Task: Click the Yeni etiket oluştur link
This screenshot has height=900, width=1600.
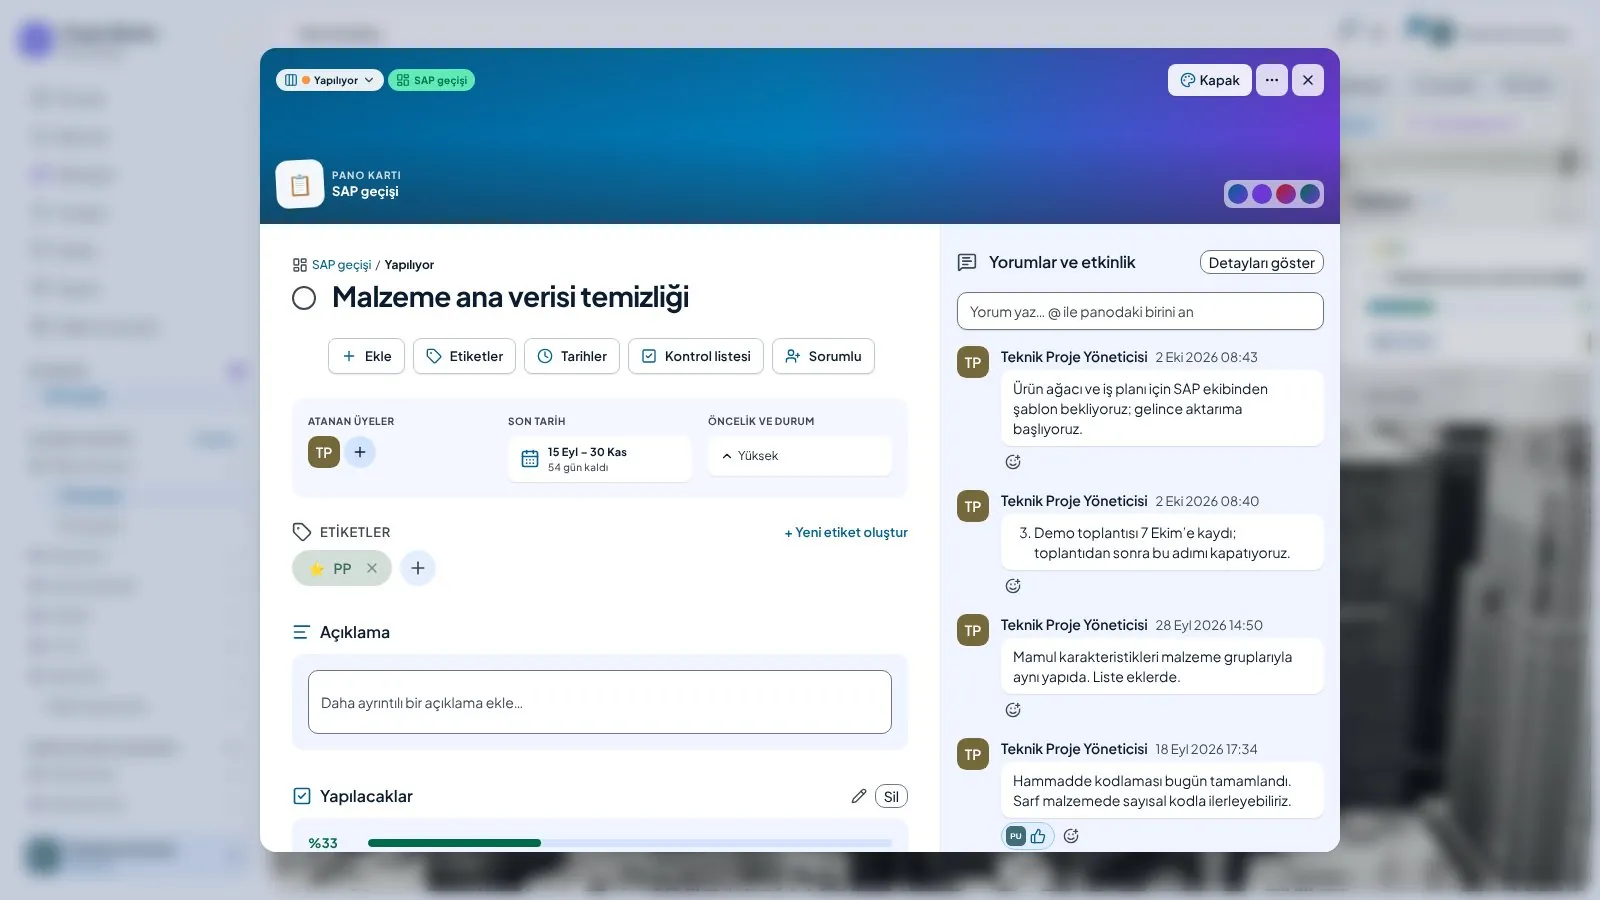Action: (846, 532)
